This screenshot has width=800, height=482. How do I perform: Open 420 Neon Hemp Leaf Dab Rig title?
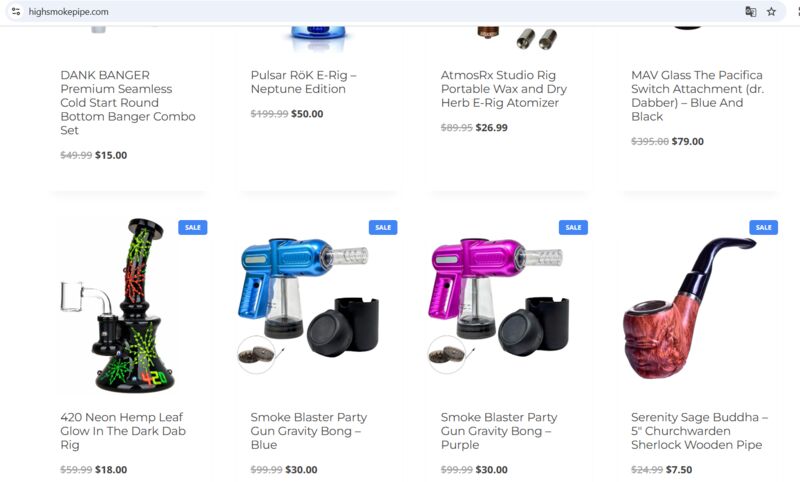123,431
